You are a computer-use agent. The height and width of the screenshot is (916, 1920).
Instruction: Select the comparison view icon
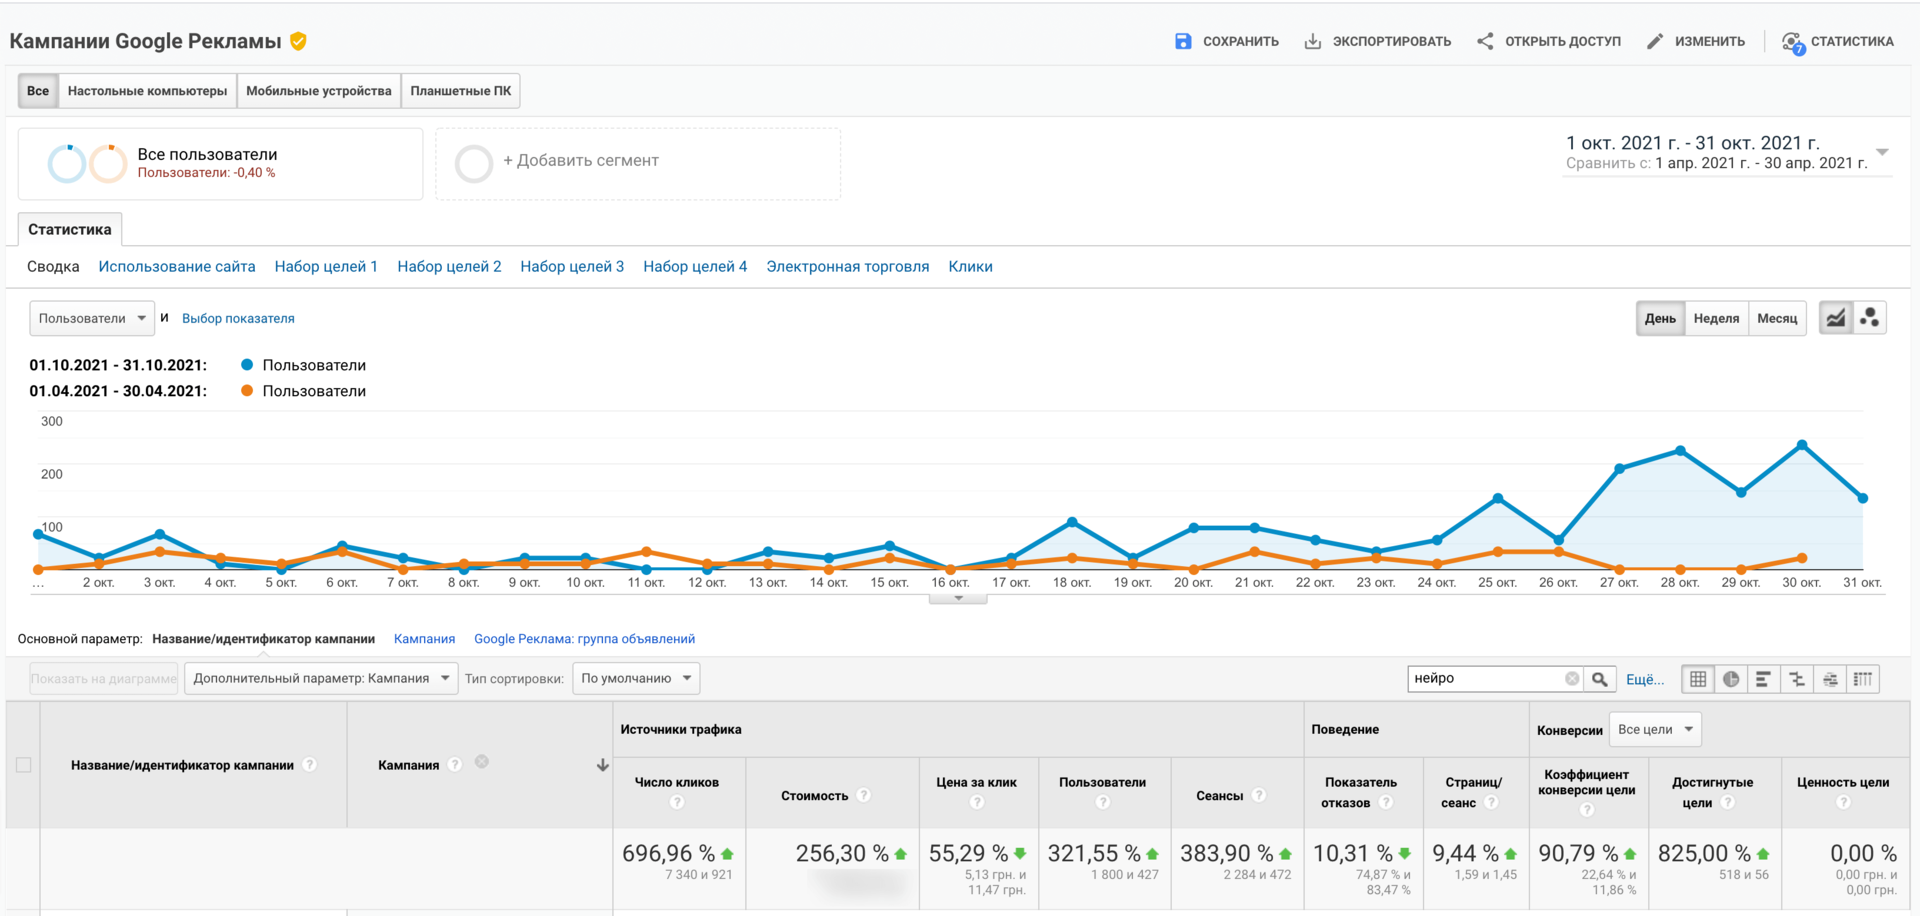coord(1797,679)
